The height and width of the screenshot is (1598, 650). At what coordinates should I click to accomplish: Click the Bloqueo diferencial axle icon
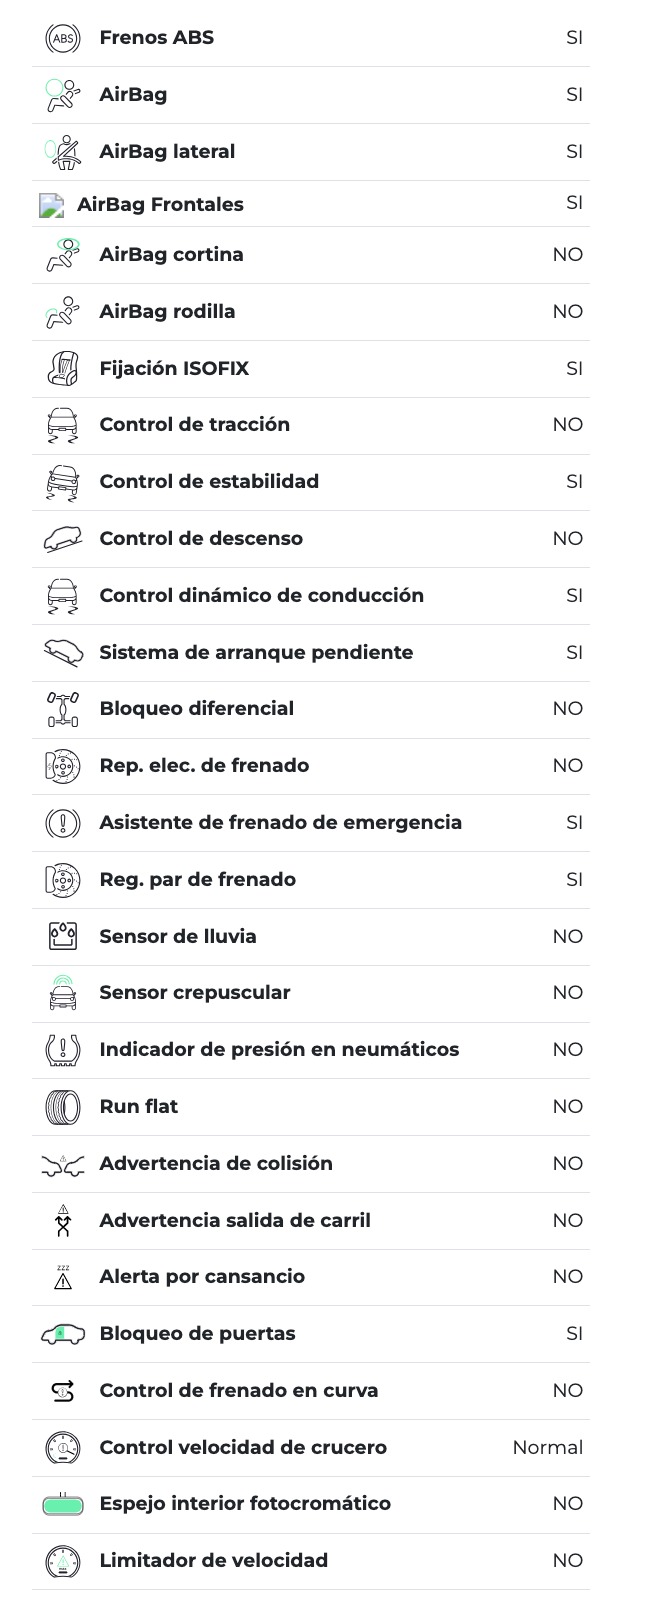[x=62, y=709]
